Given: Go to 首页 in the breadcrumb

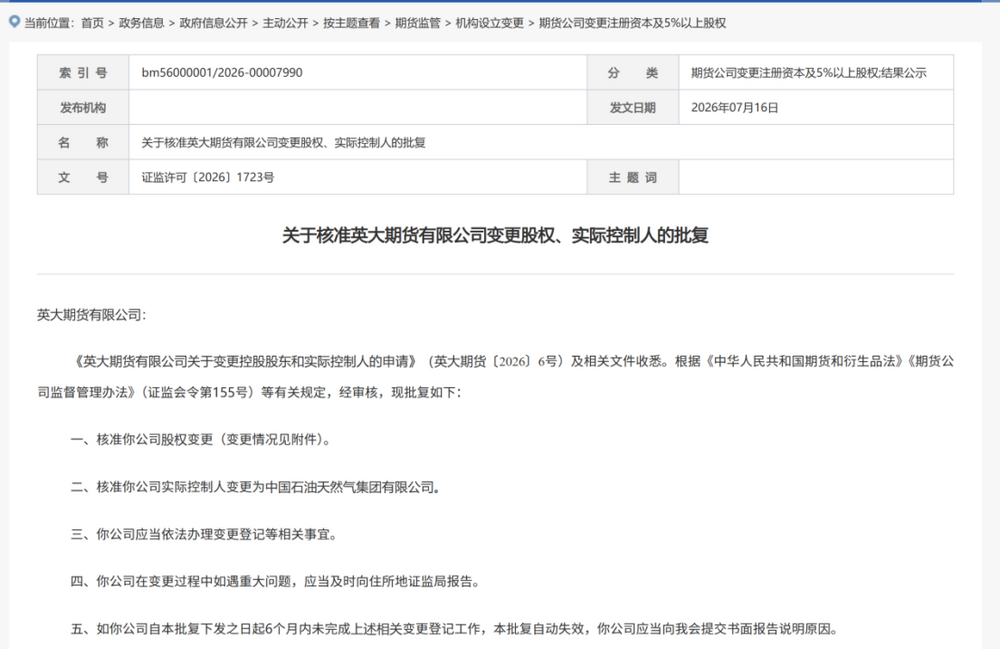Looking at the screenshot, I should 92,23.
